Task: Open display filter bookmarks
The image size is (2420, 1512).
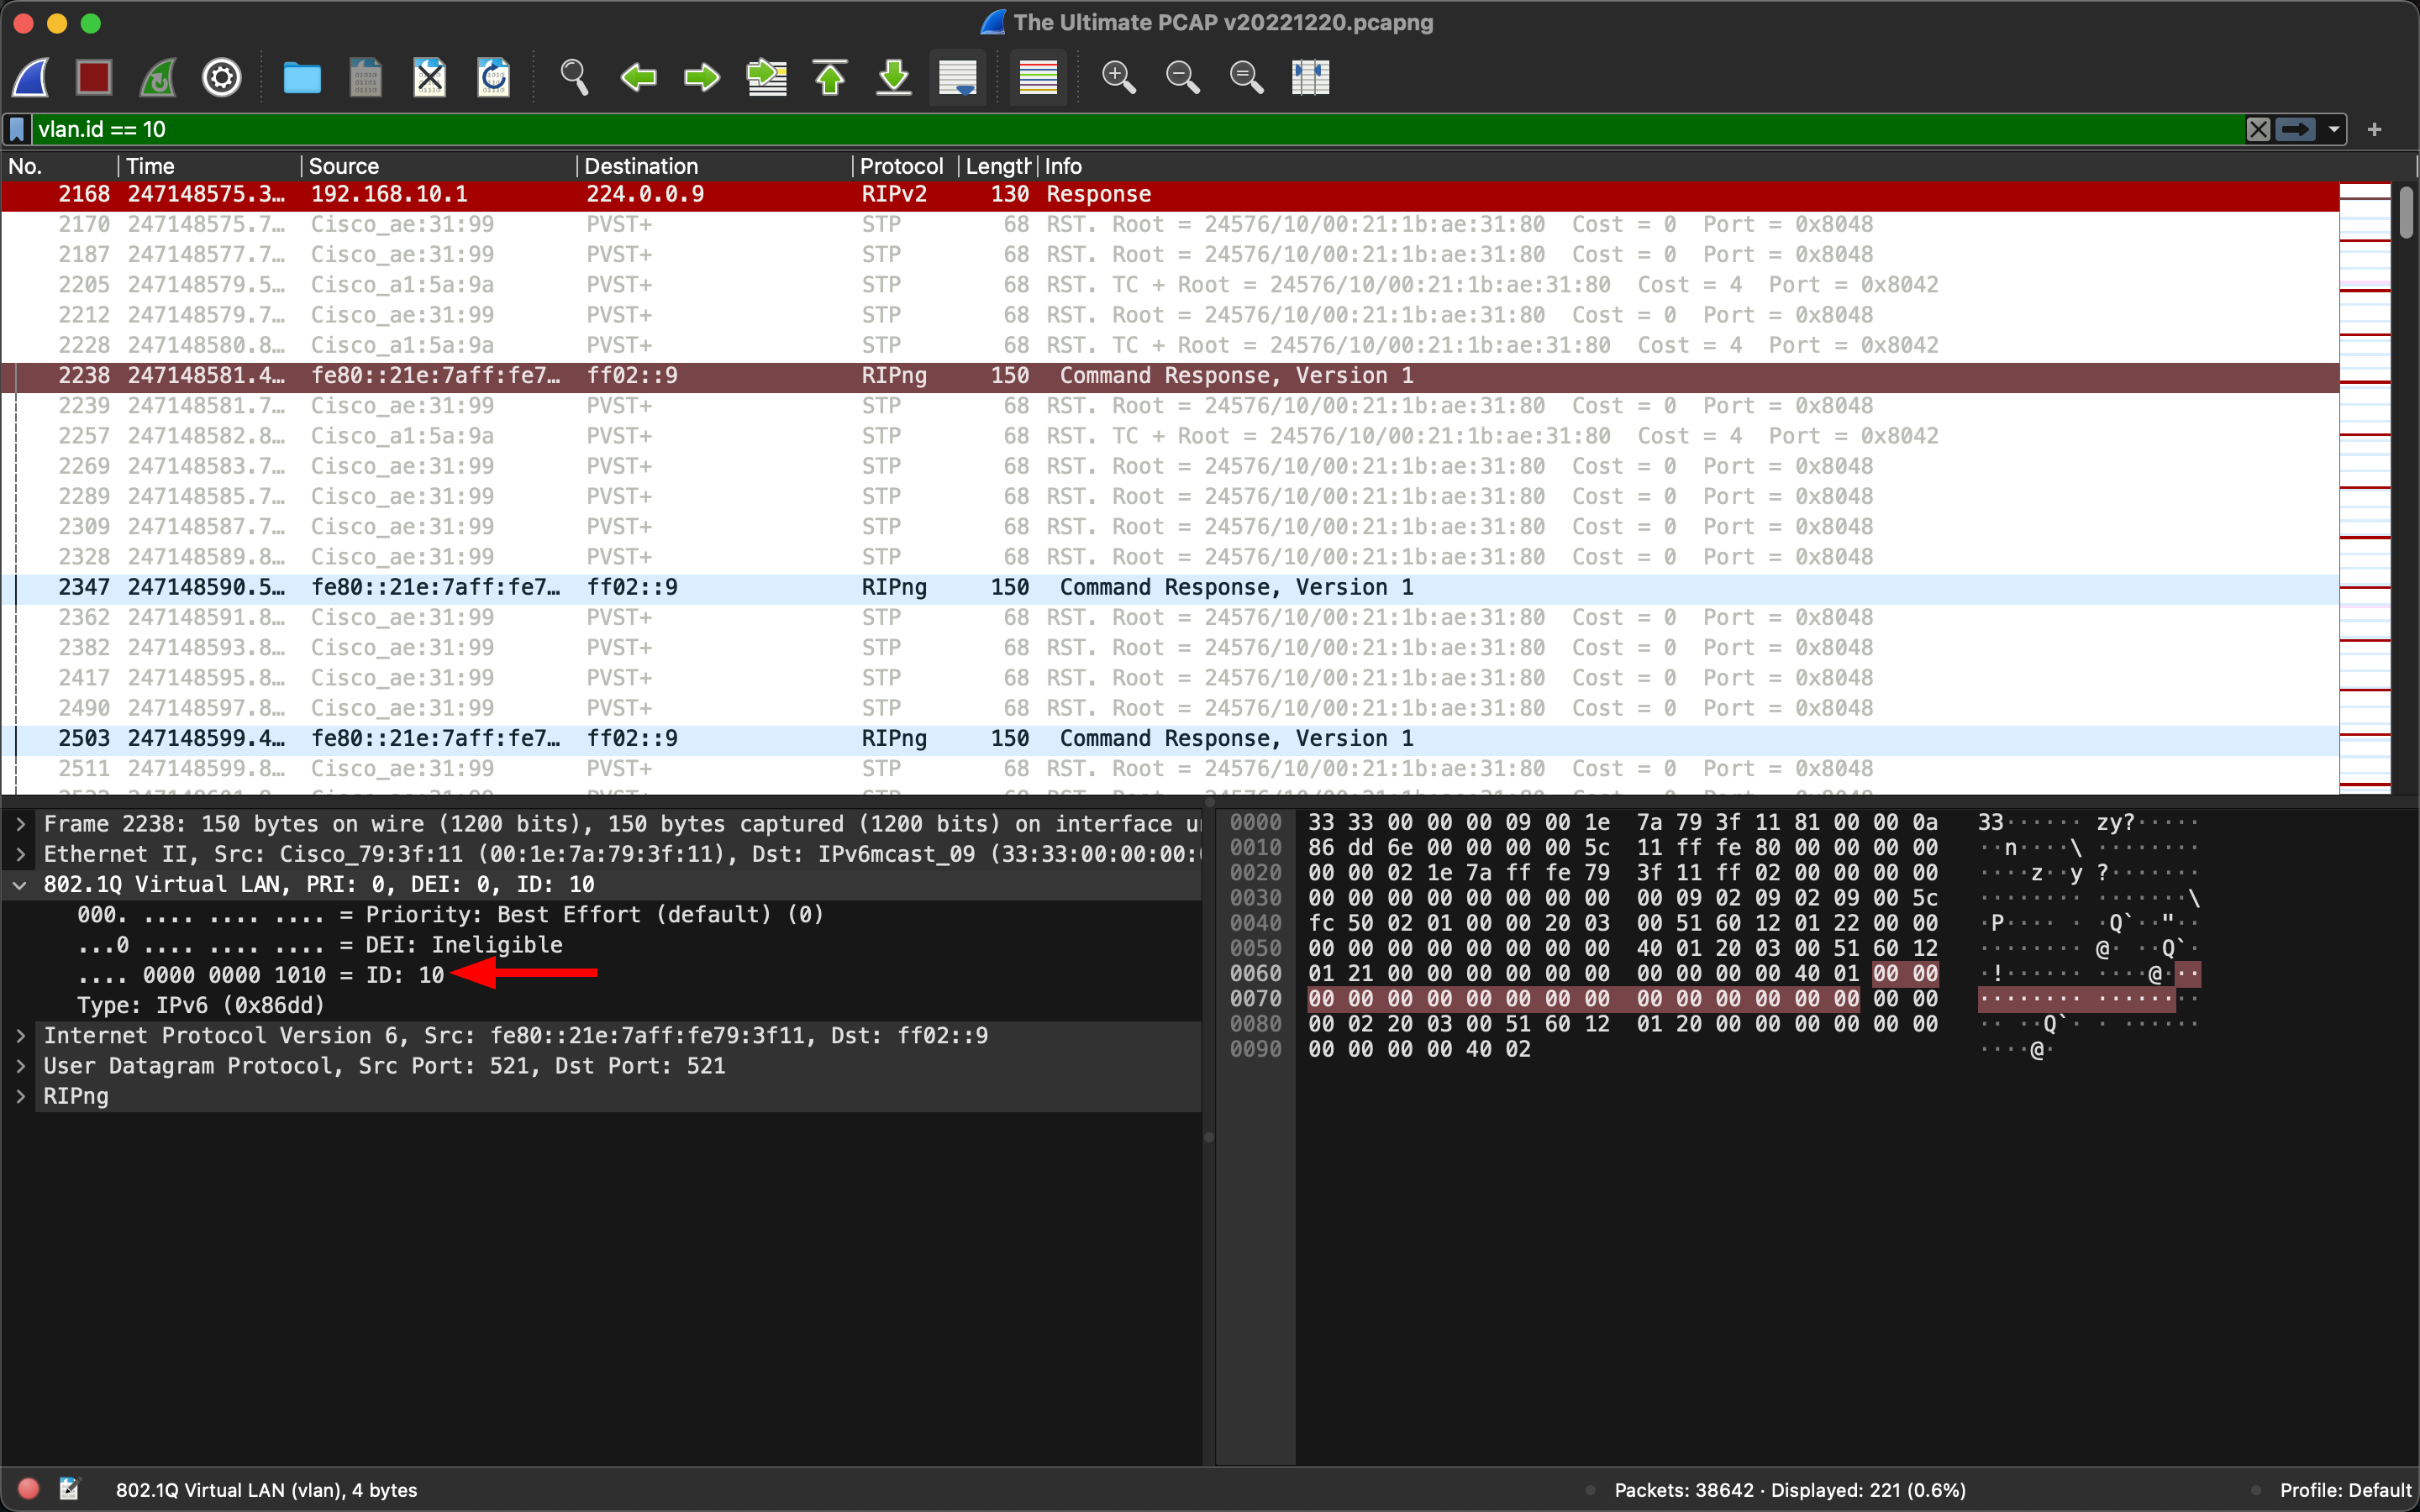Action: coord(17,129)
